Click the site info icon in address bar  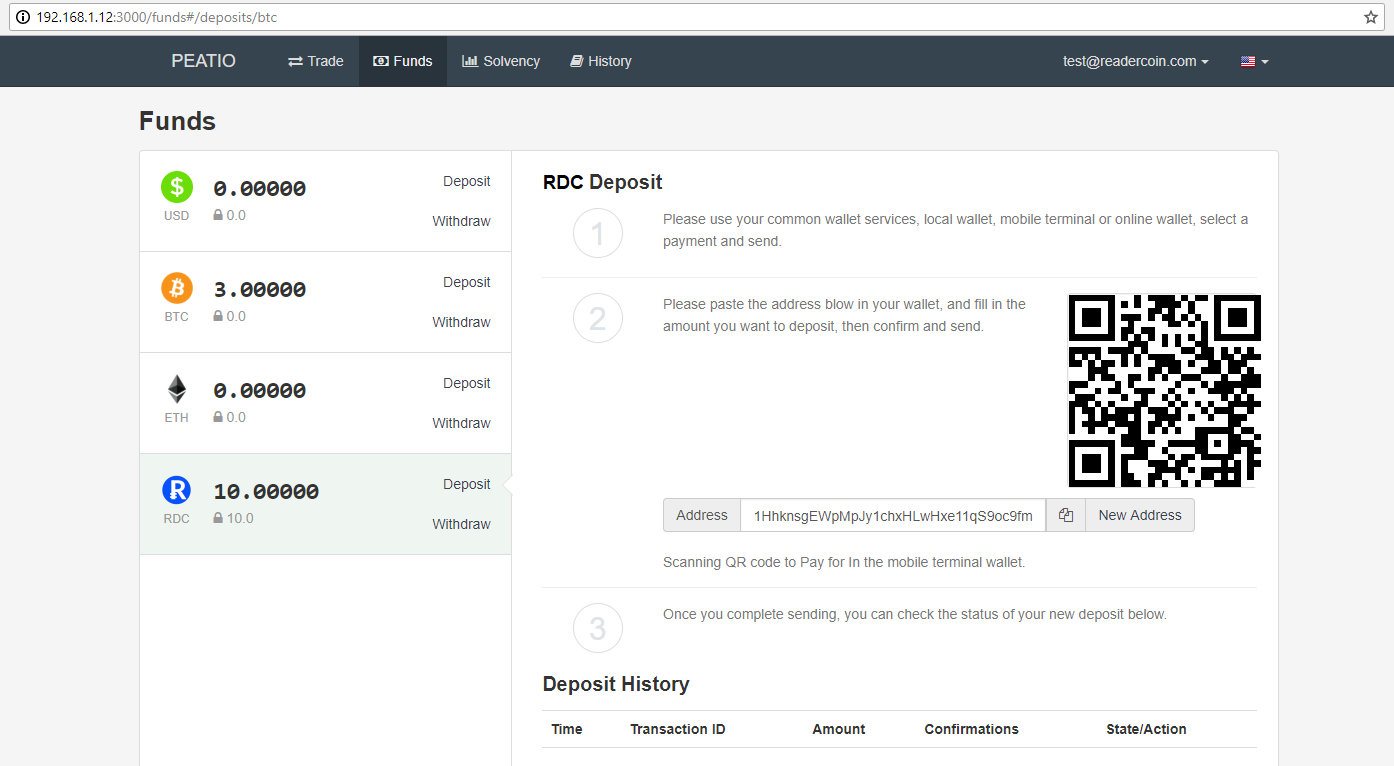pos(23,17)
